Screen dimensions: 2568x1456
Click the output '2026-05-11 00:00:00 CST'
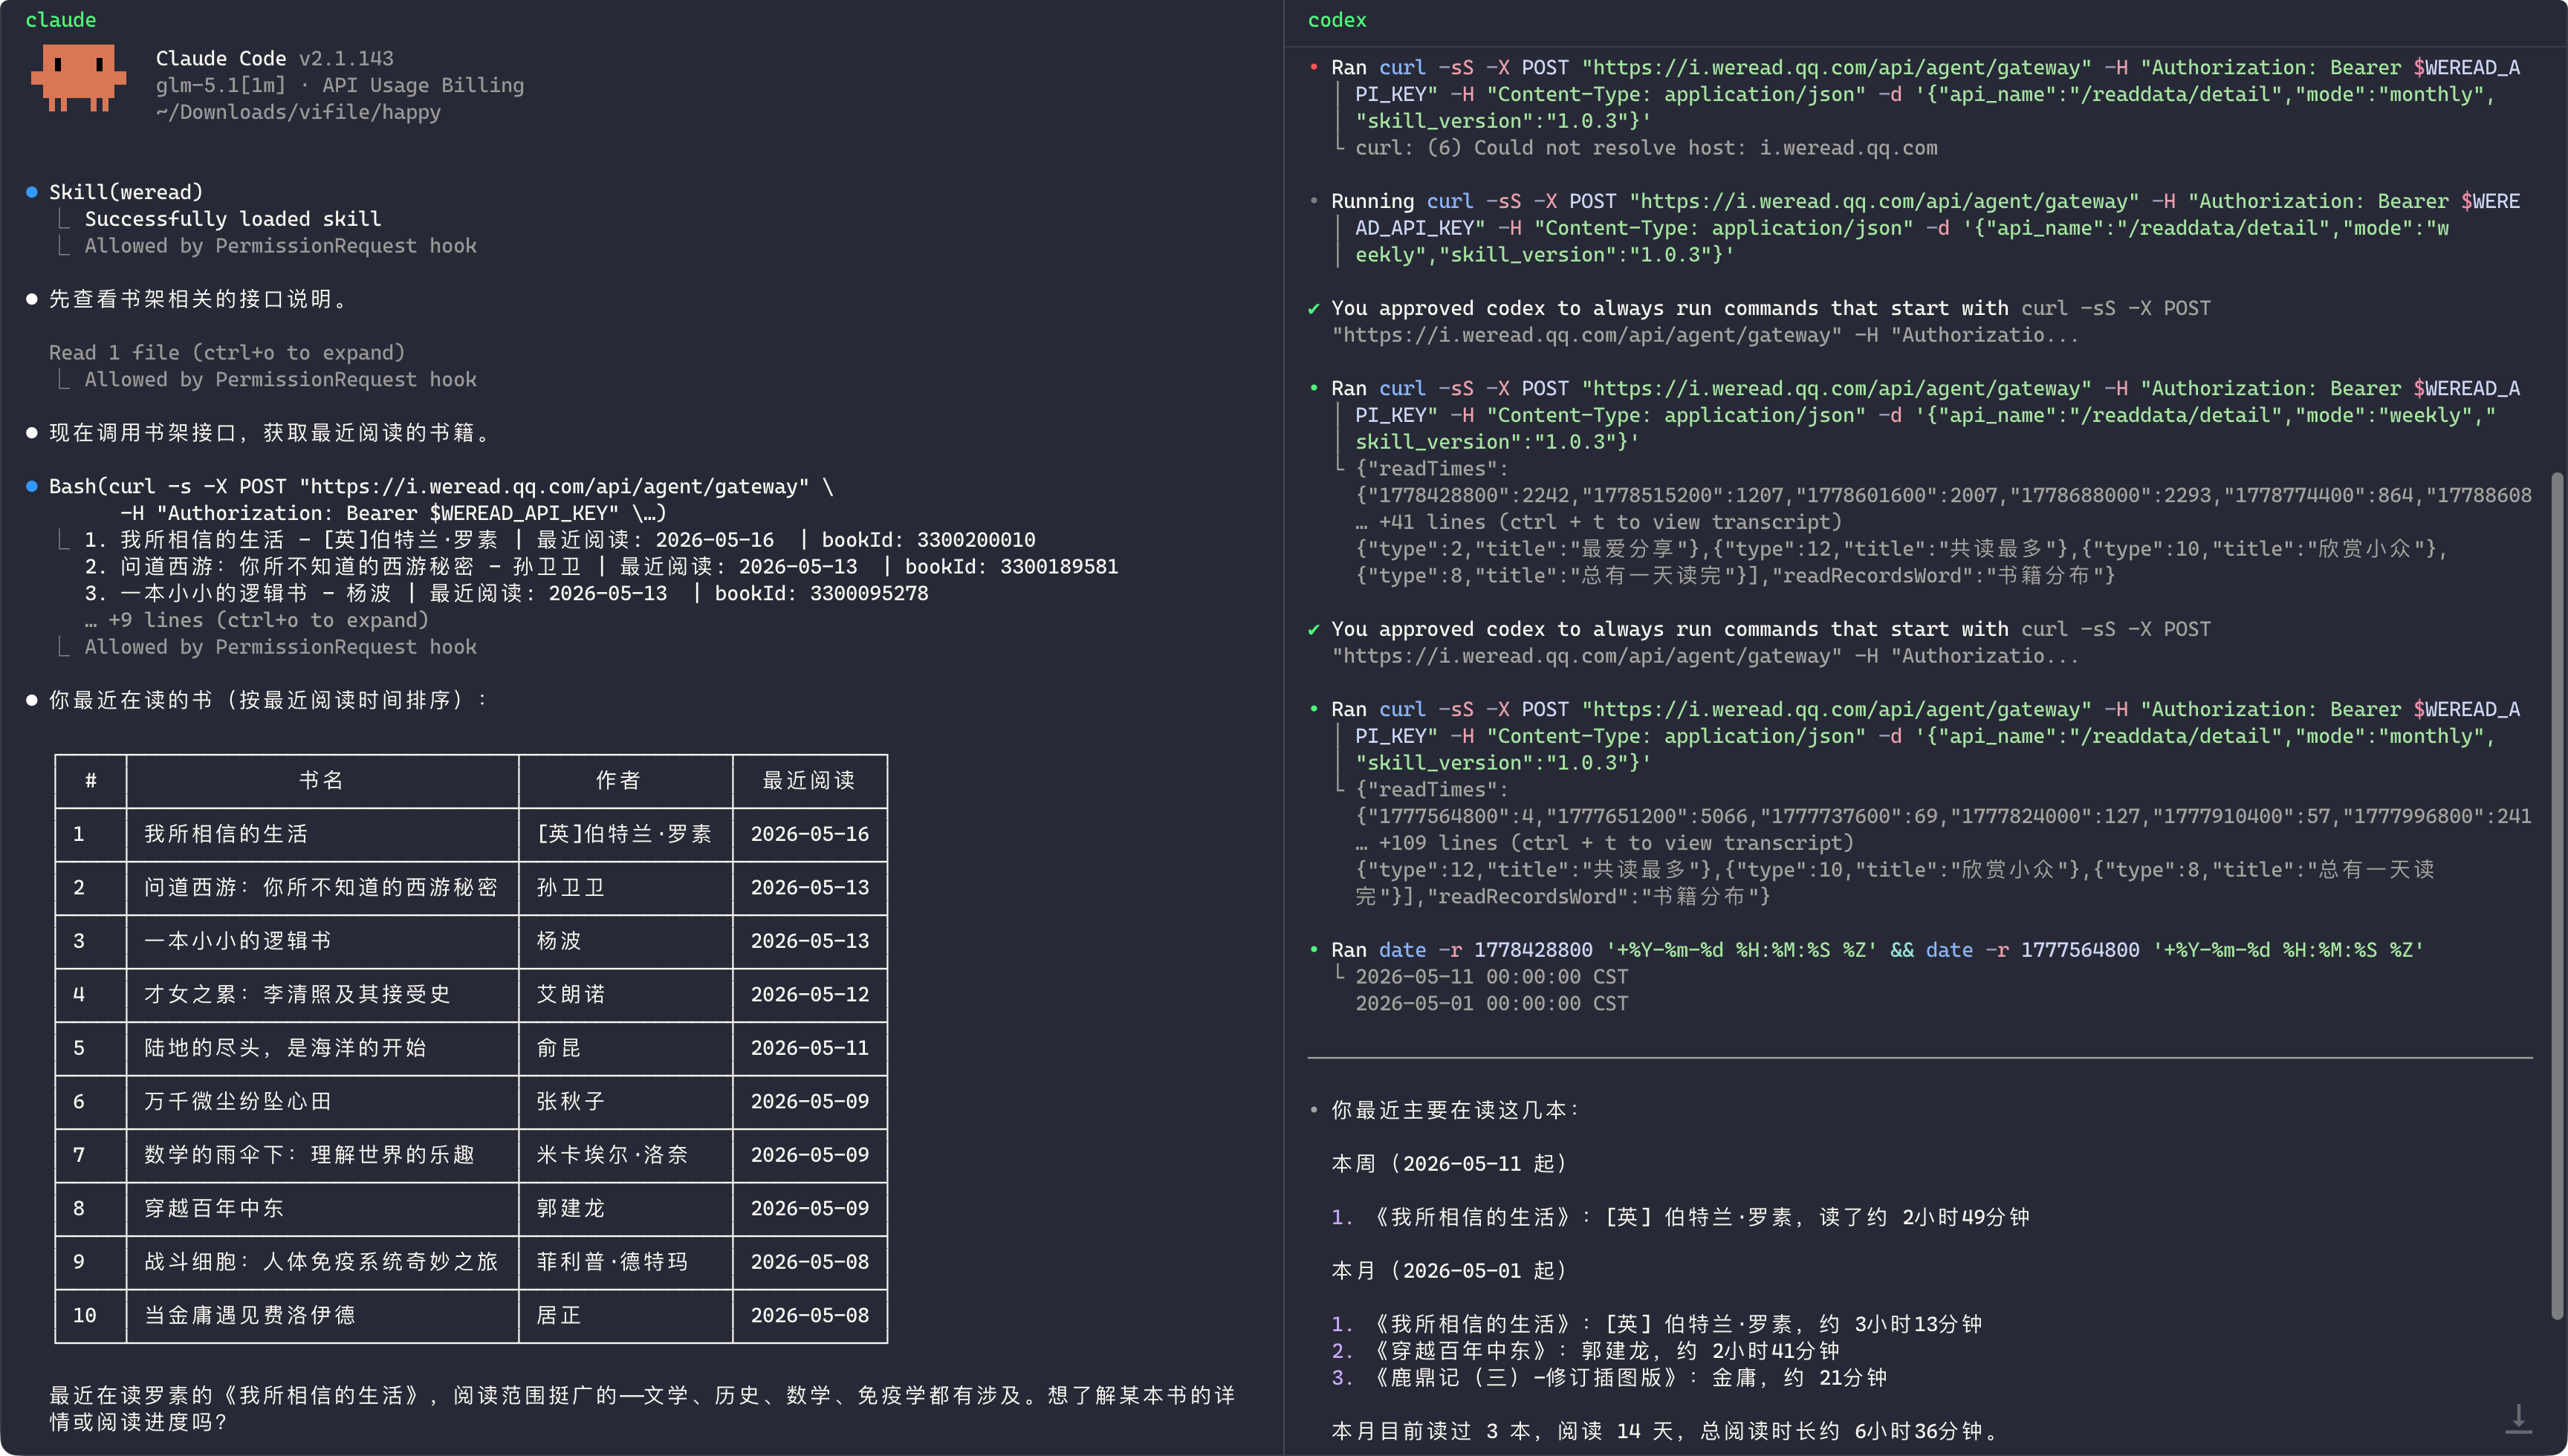coord(1491,977)
